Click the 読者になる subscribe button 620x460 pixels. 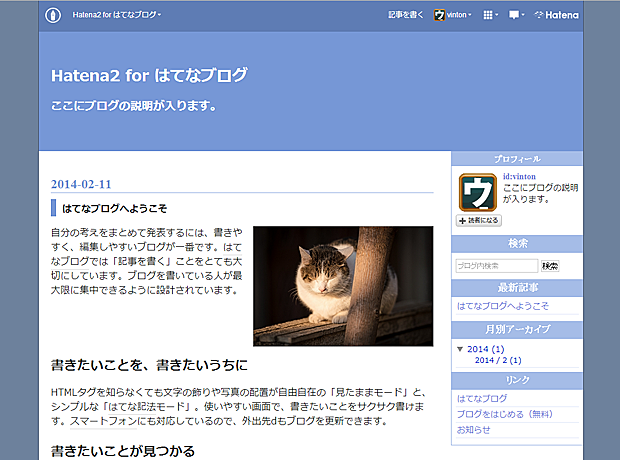[479, 220]
